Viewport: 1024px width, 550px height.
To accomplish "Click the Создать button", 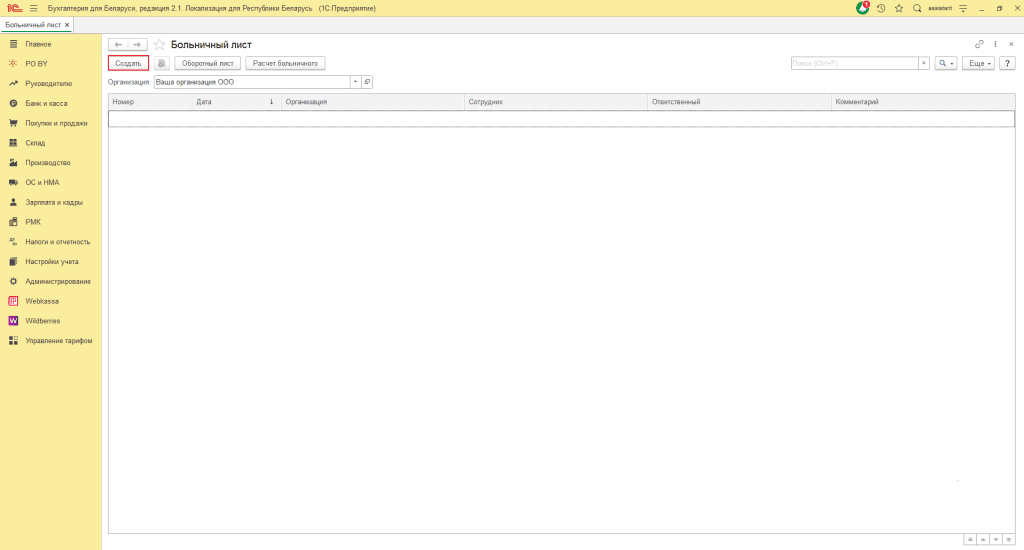I will tap(128, 63).
